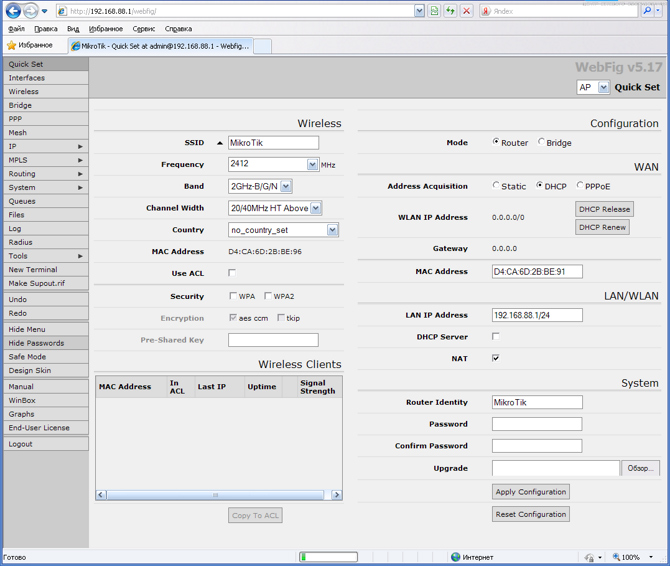The height and width of the screenshot is (566, 670).
Task: Open the Country dropdown list
Action: pos(332,230)
